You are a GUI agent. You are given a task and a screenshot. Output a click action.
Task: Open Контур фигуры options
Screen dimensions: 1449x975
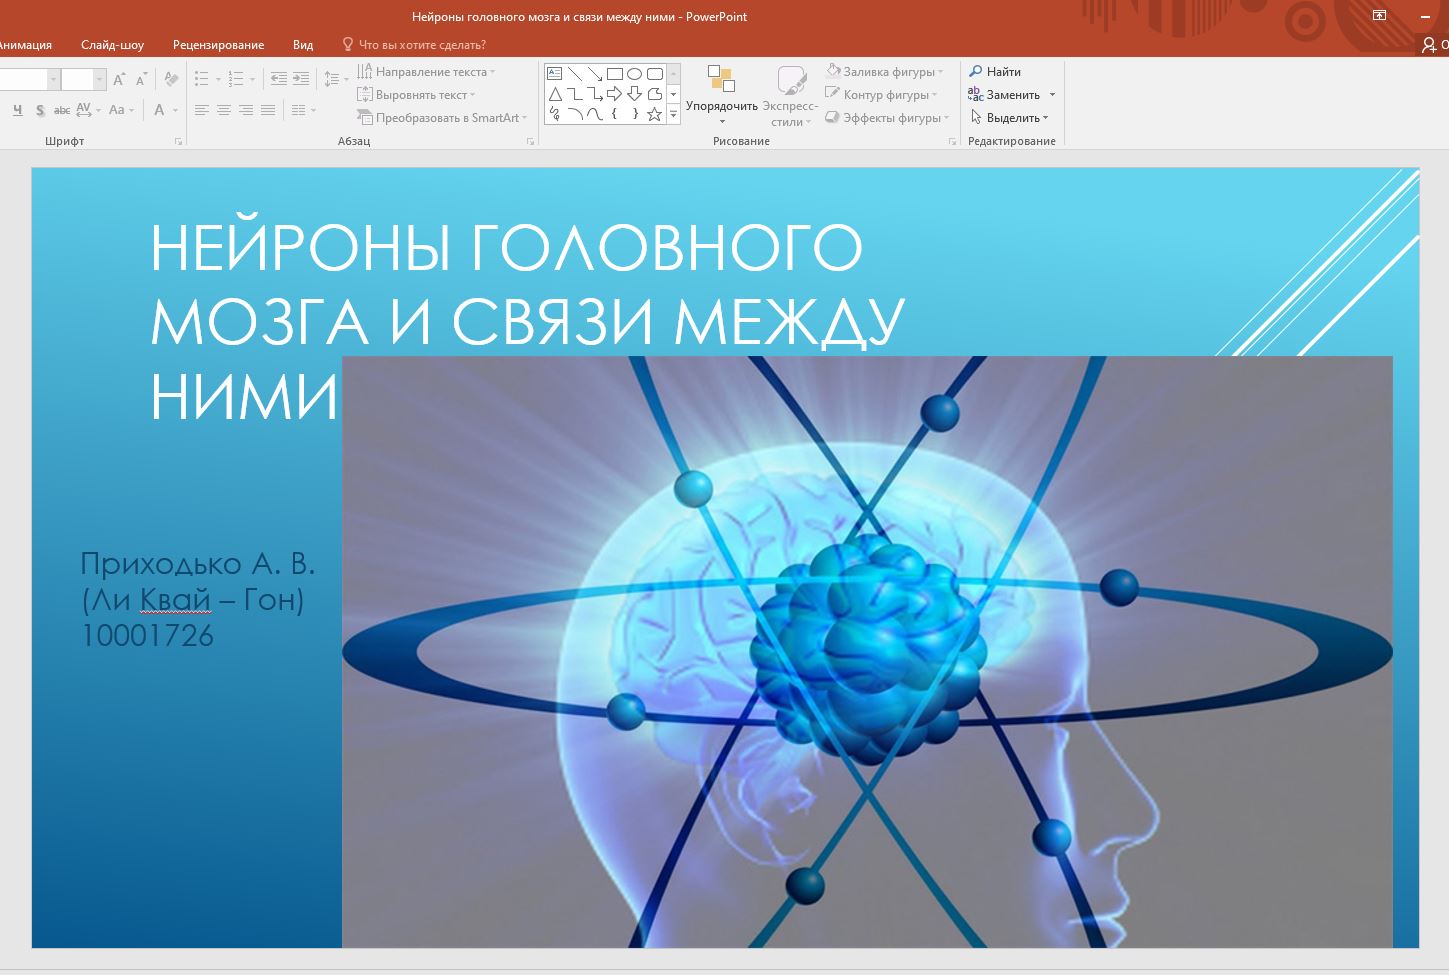tap(881, 95)
